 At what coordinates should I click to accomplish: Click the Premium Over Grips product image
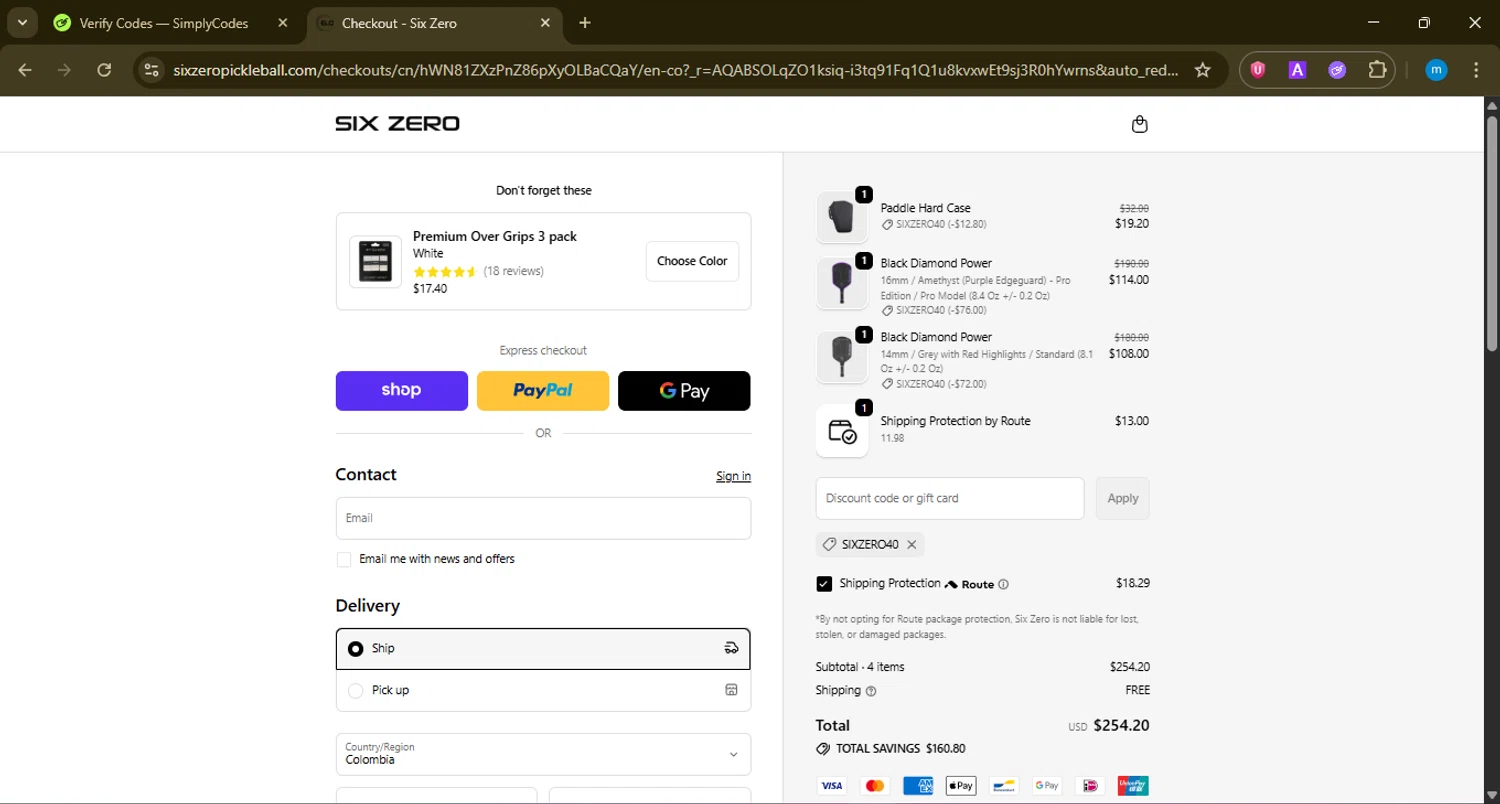pyautogui.click(x=375, y=262)
